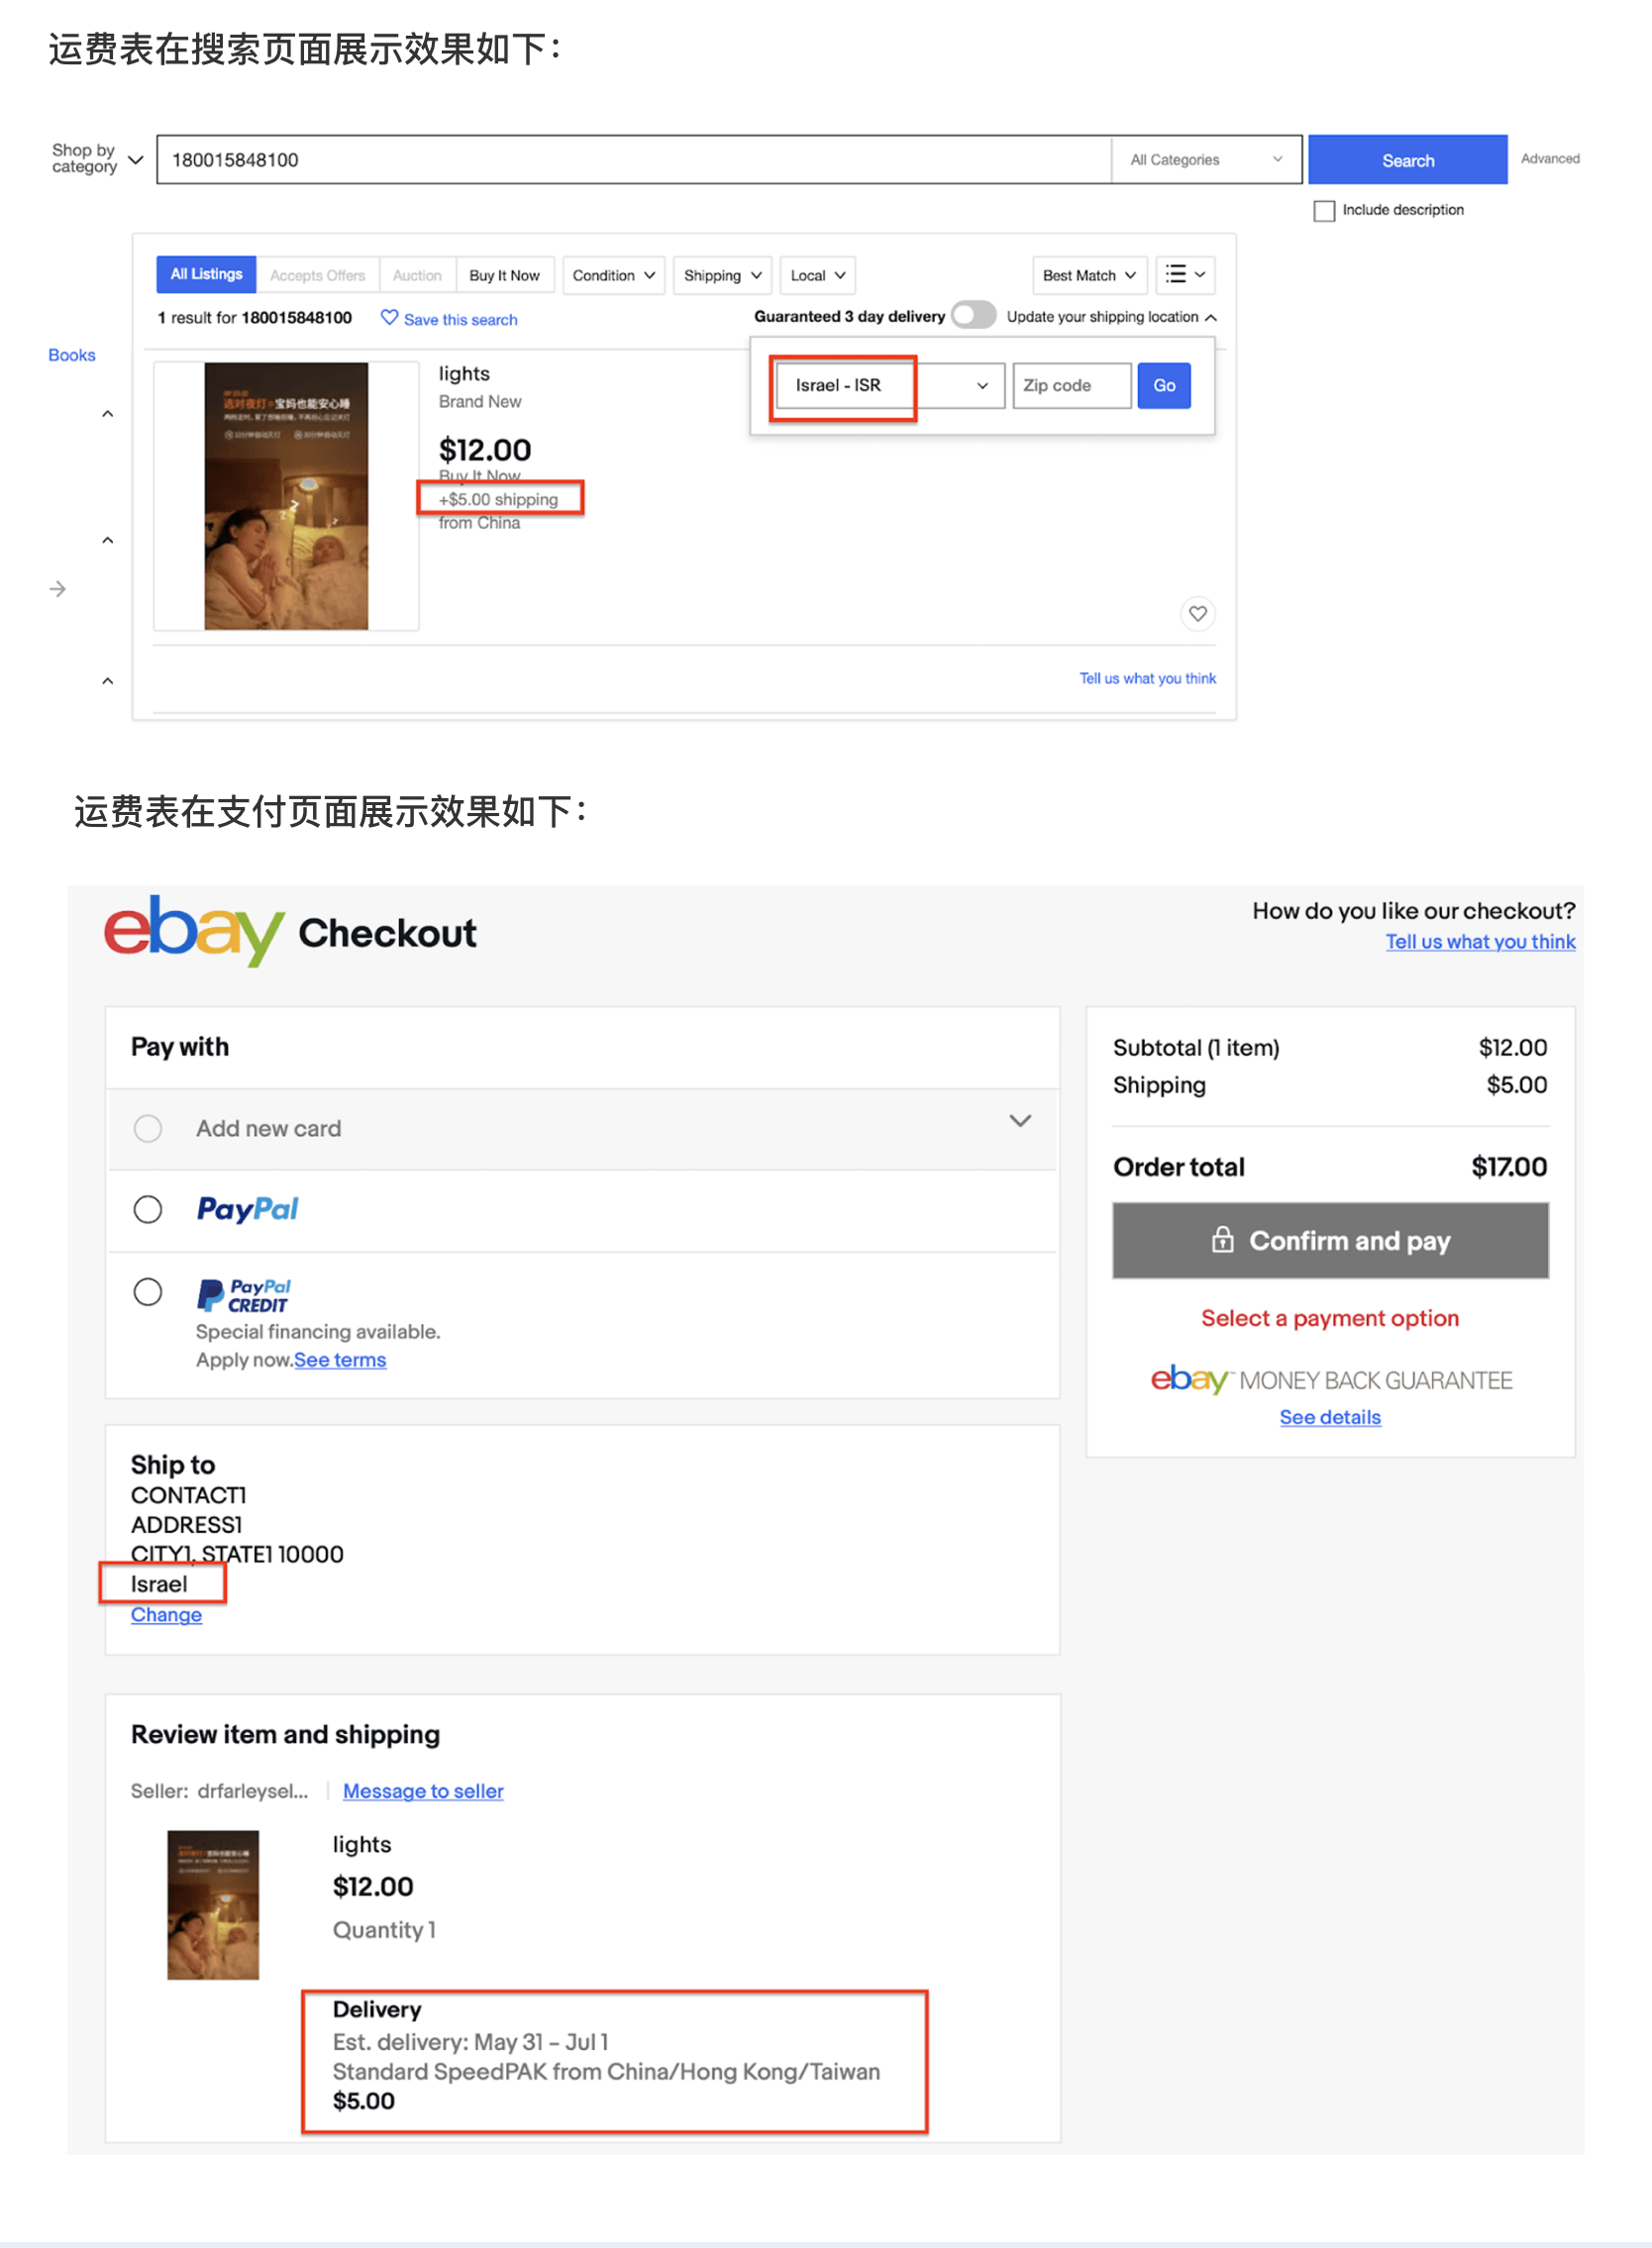
Task: Select the PayPal radio button
Action: point(148,1209)
